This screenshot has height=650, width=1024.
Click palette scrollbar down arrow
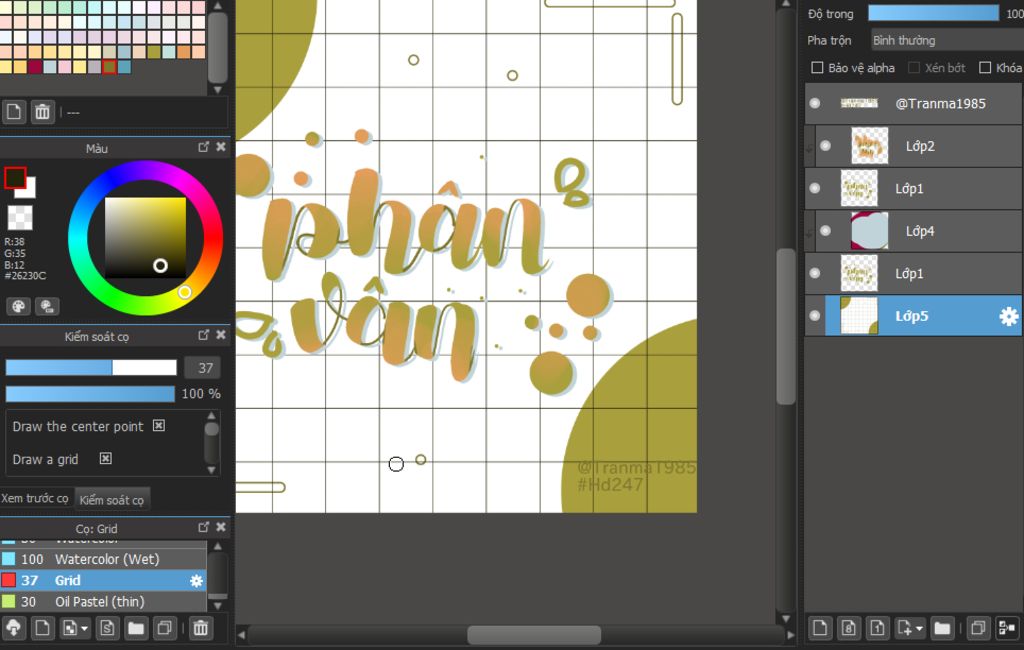tap(218, 89)
